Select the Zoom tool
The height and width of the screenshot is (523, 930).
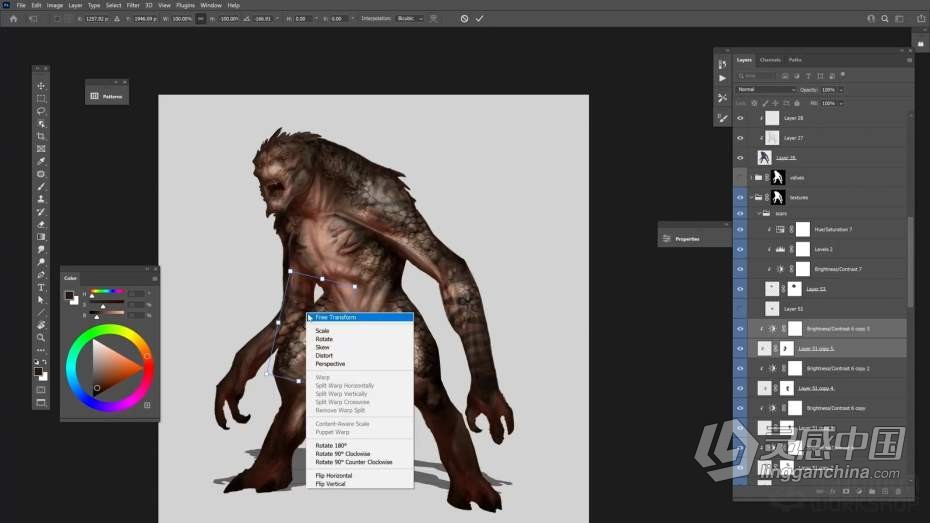tap(41, 337)
